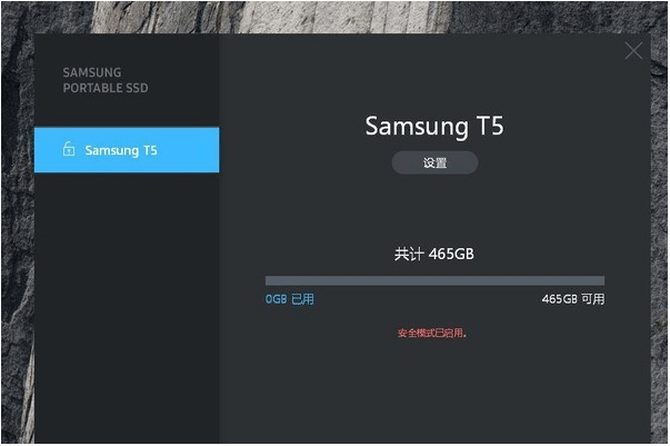Click the left end of the storage bar
Image resolution: width=670 pixels, height=446 pixels.
(x=268, y=281)
